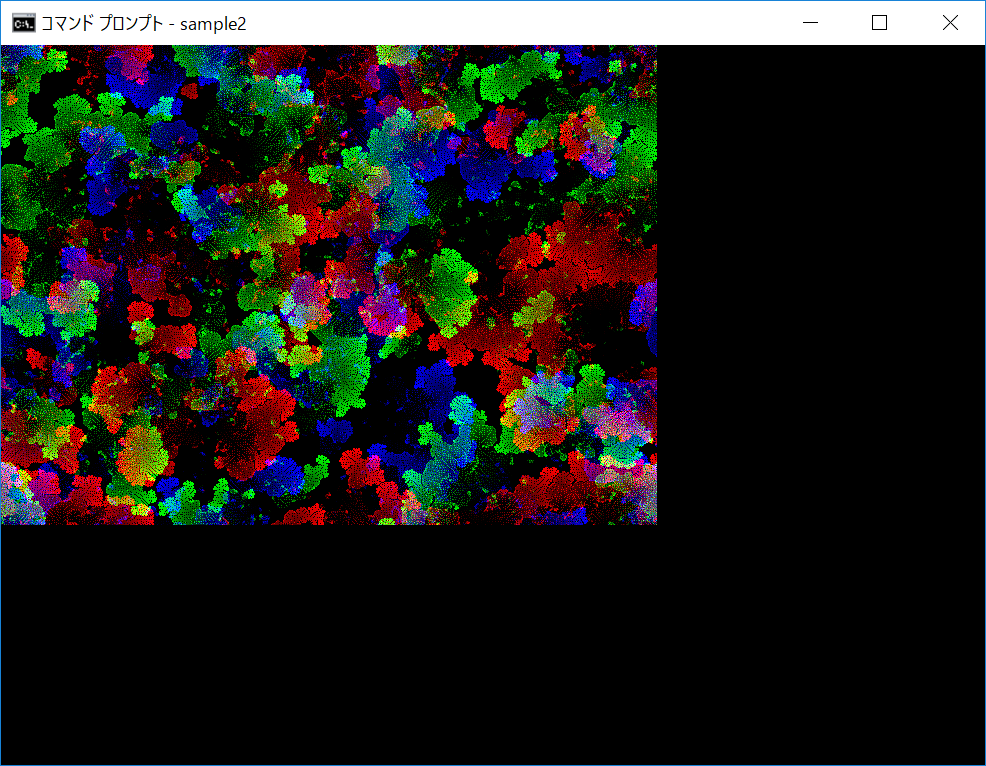Click the "コマンド" word in window title
Image resolution: width=986 pixels, height=766 pixels.
67,23
